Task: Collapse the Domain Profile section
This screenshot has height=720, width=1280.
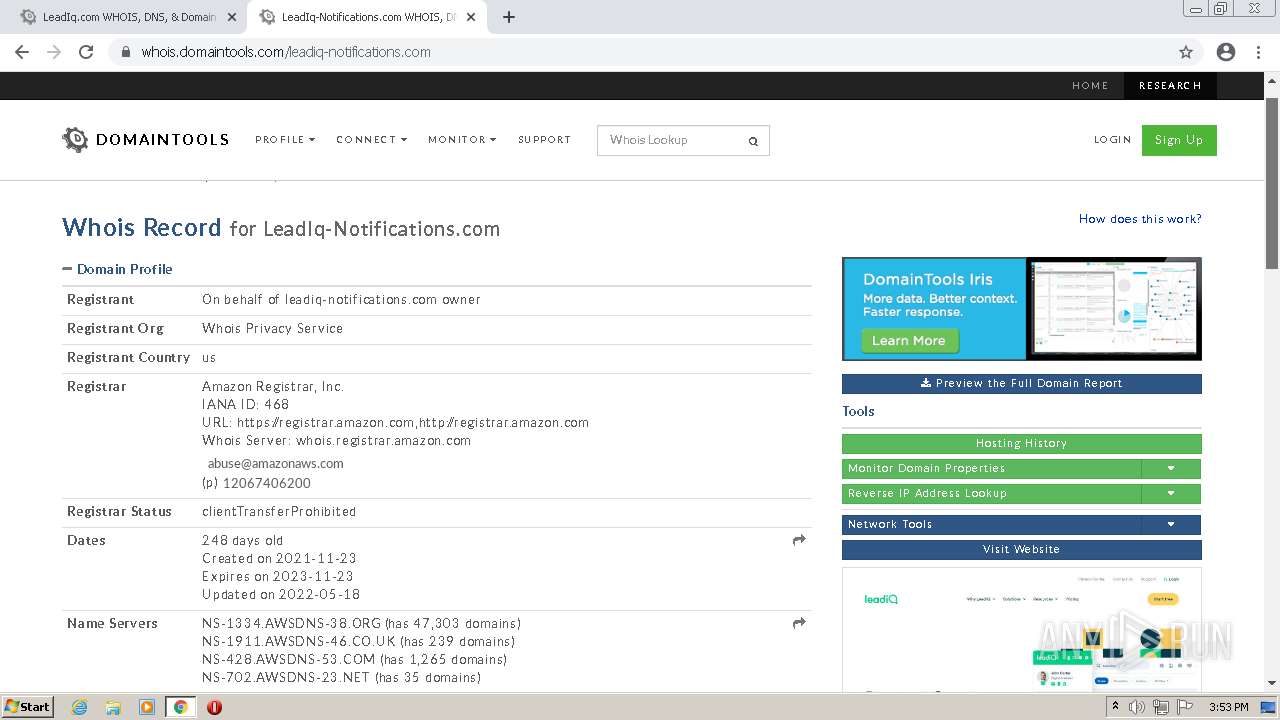Action: coord(117,269)
